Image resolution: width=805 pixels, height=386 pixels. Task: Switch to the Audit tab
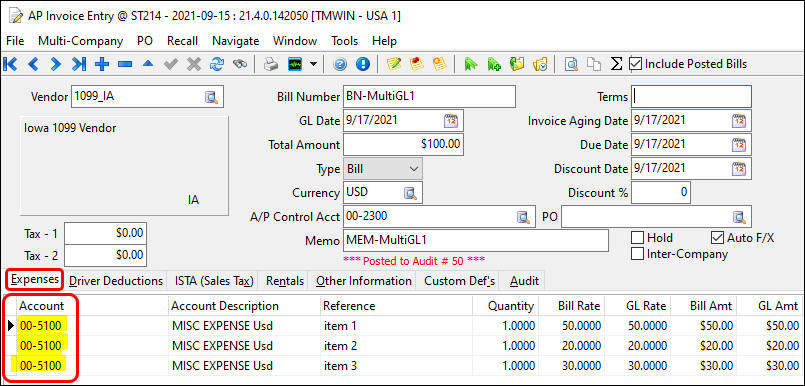[524, 281]
